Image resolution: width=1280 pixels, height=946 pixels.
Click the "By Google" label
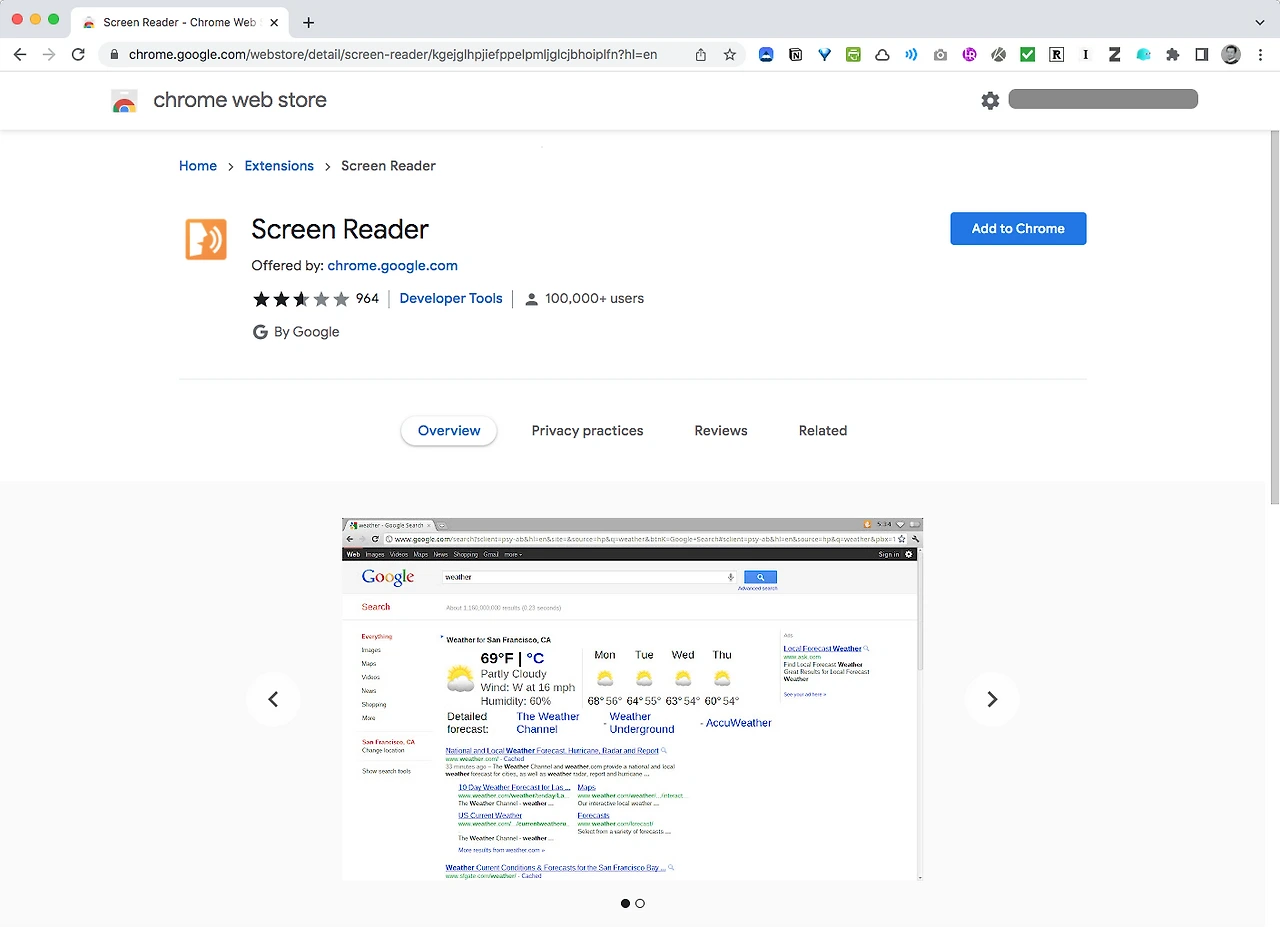306,332
